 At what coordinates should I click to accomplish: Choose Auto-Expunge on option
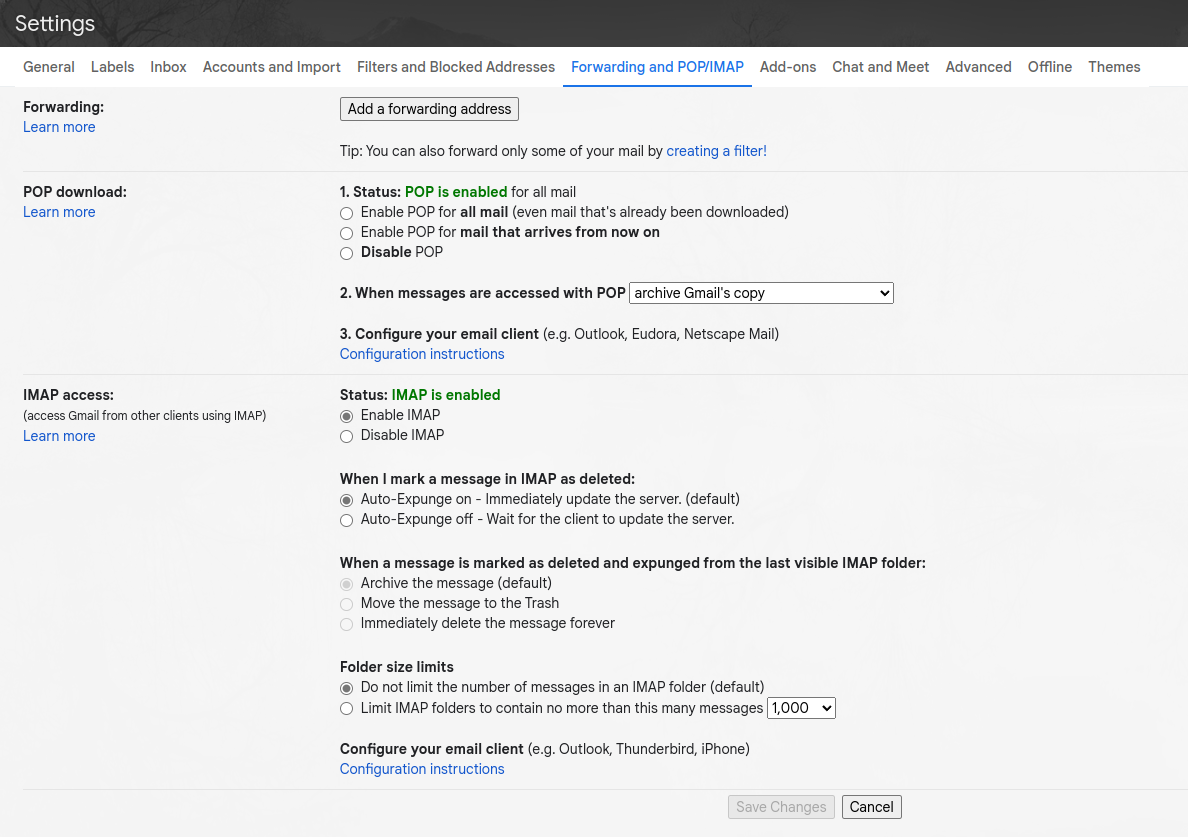tap(346, 500)
